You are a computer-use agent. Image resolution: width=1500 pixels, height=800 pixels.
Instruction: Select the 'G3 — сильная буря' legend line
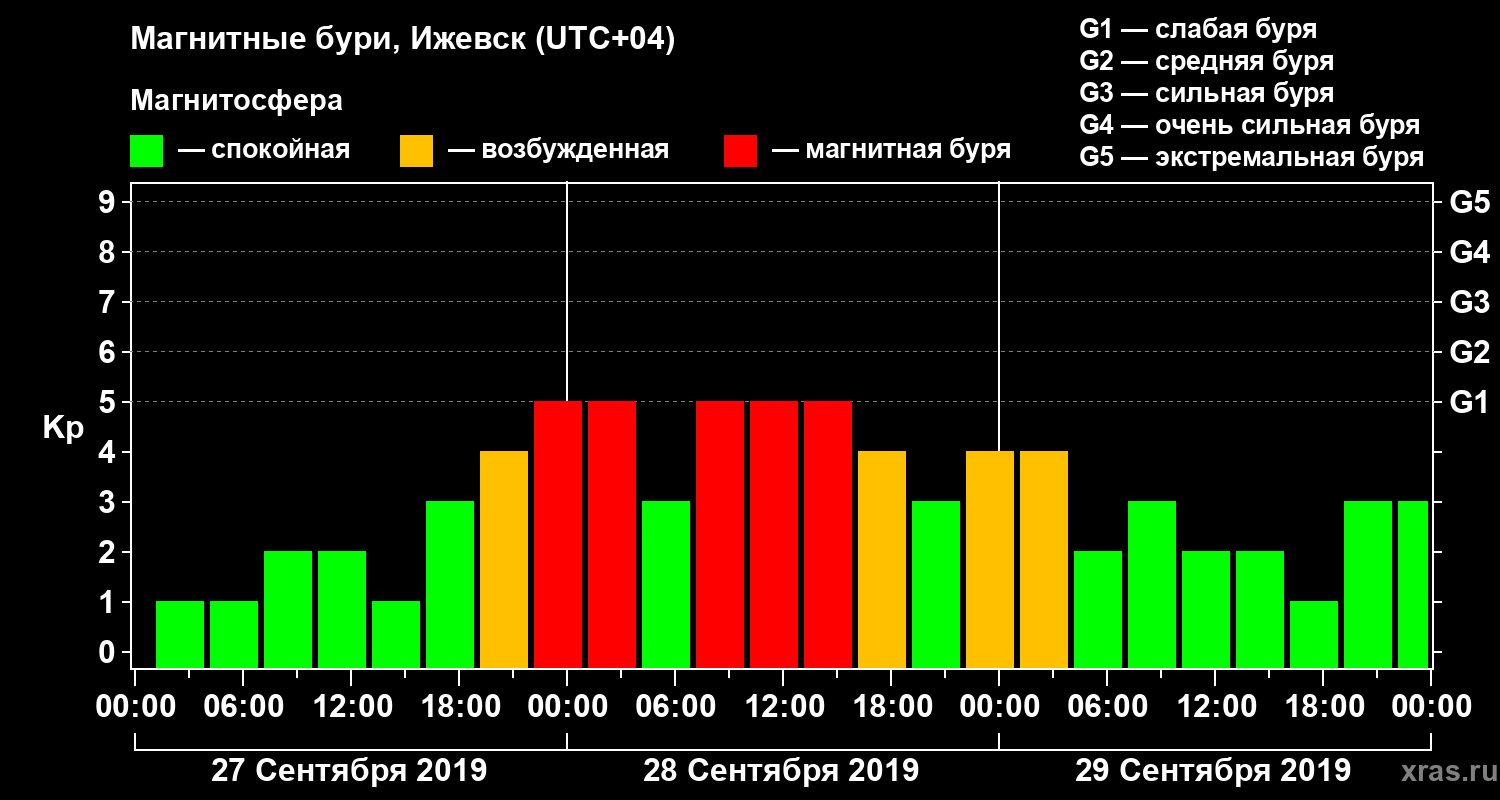(x=1206, y=93)
